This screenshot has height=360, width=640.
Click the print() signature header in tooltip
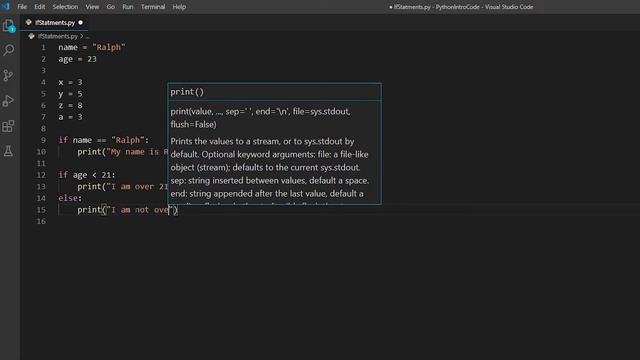click(x=187, y=92)
